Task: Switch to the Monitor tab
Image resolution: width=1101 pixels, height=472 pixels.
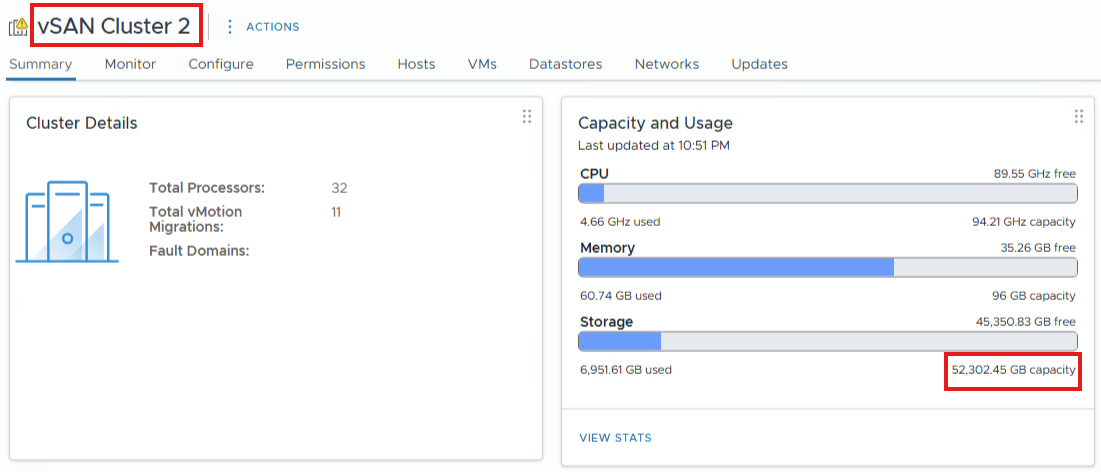Action: (130, 64)
